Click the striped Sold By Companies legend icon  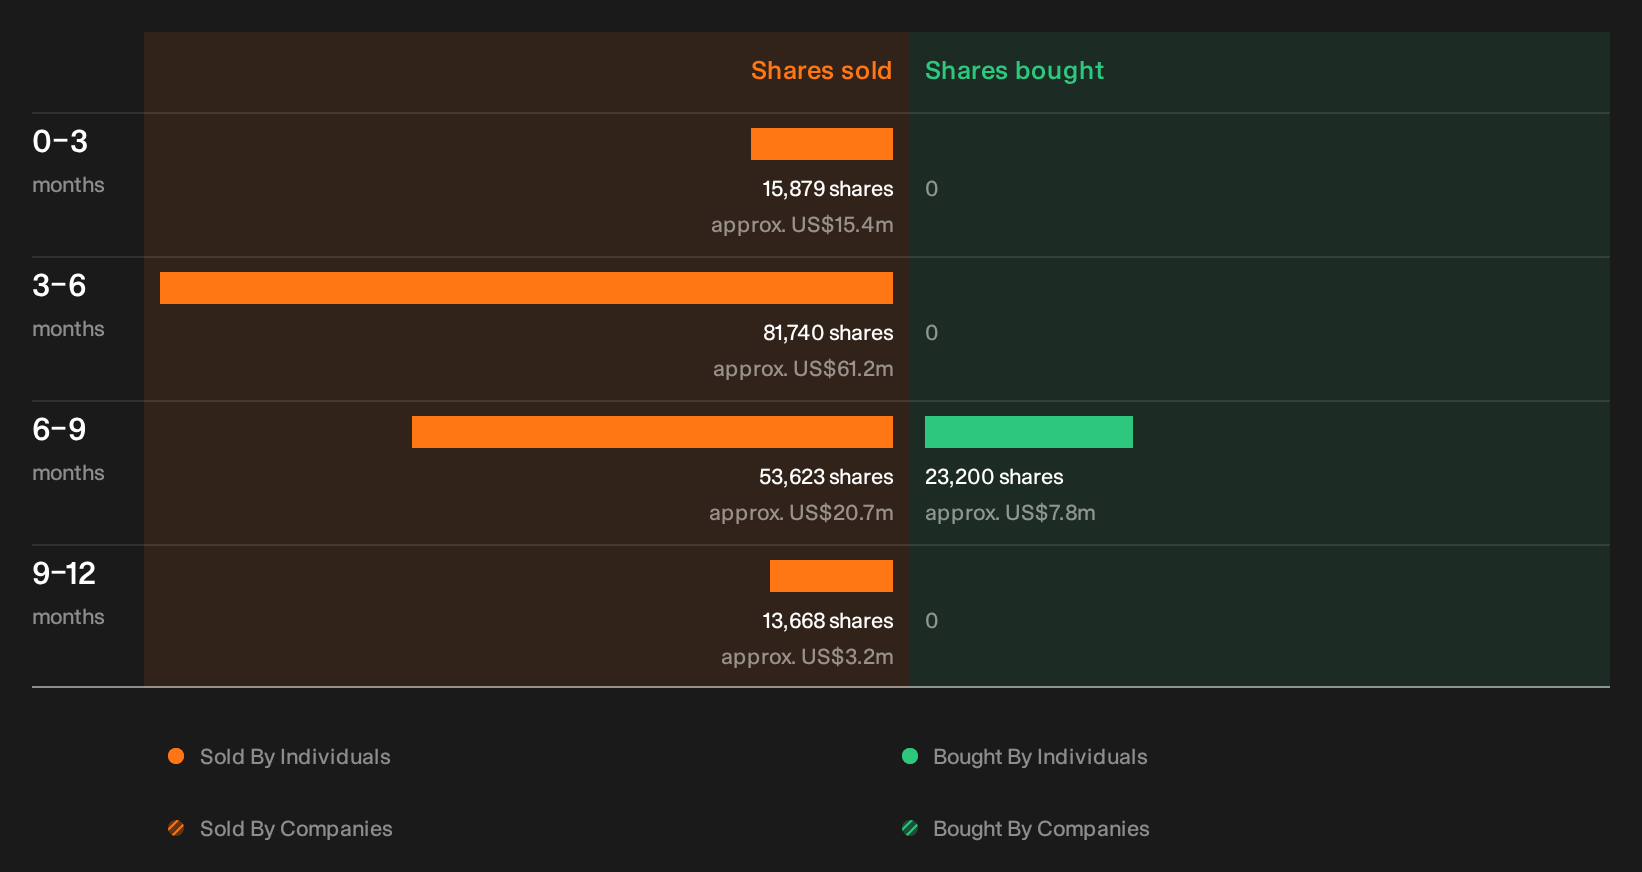[x=176, y=828]
